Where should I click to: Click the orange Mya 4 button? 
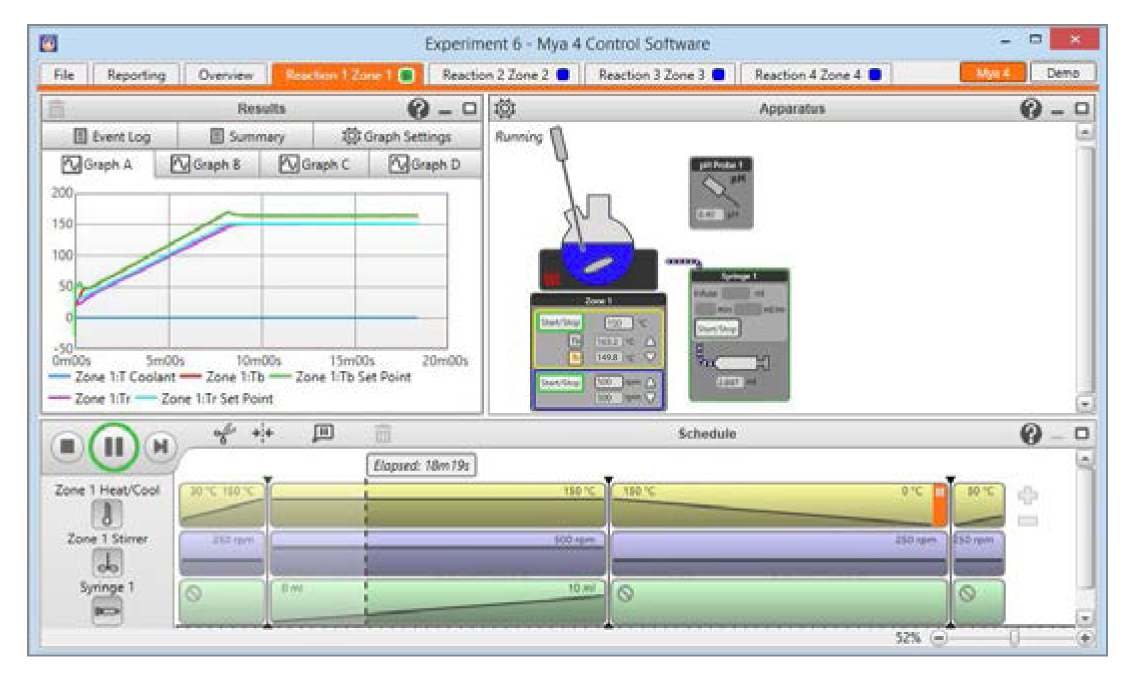click(993, 73)
